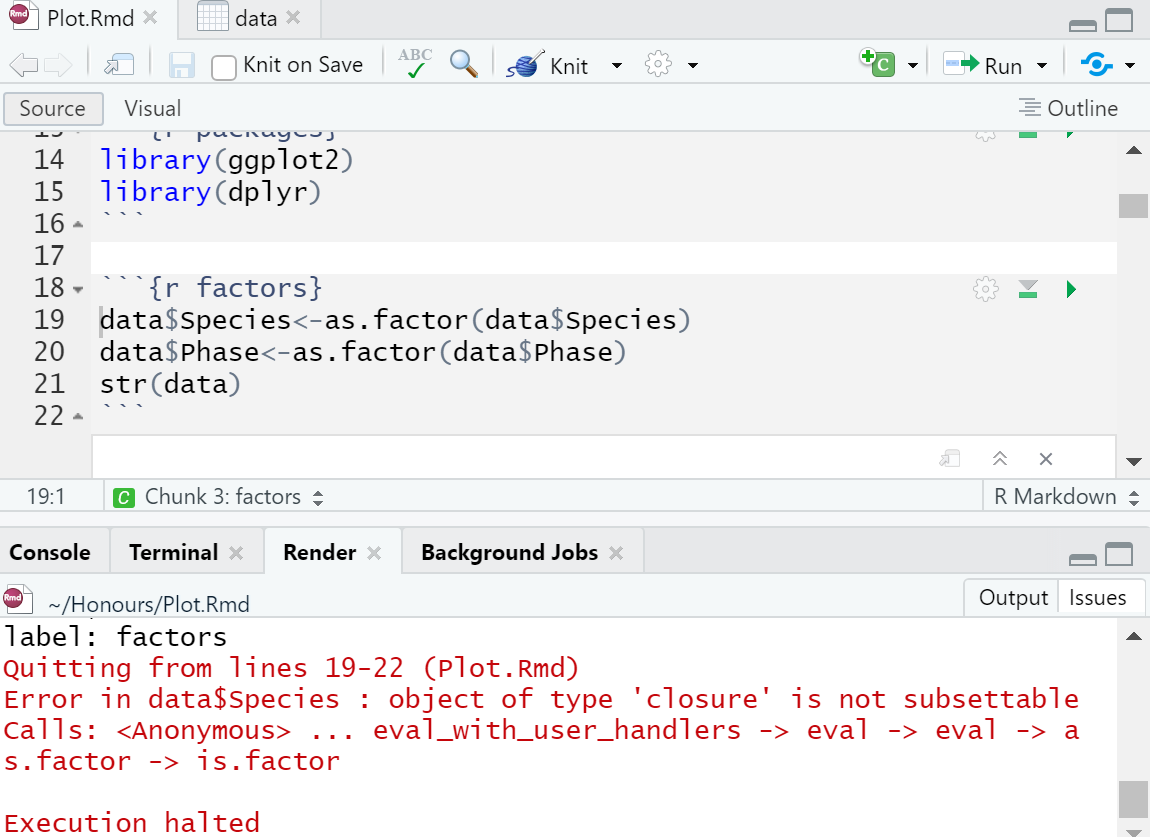
Task: Switch to the Console tab
Action: click(50, 552)
